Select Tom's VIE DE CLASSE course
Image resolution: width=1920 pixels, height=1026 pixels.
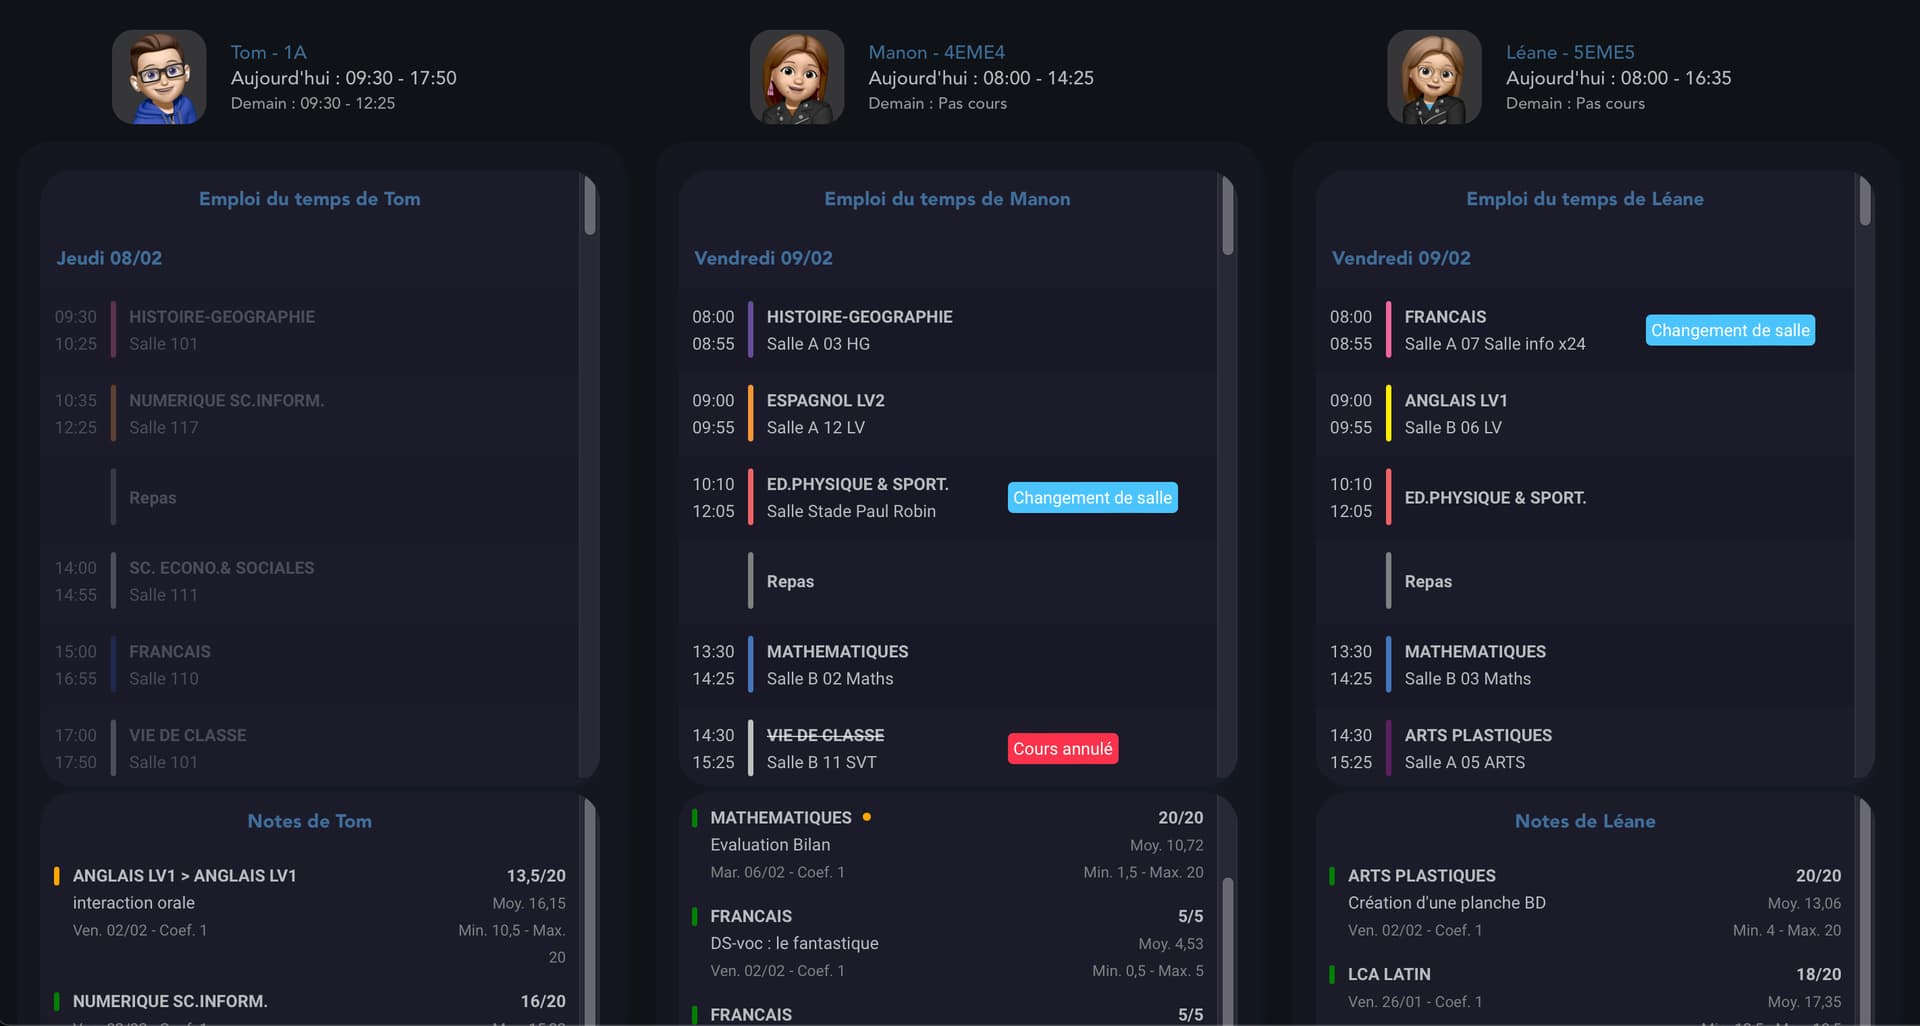(309, 748)
